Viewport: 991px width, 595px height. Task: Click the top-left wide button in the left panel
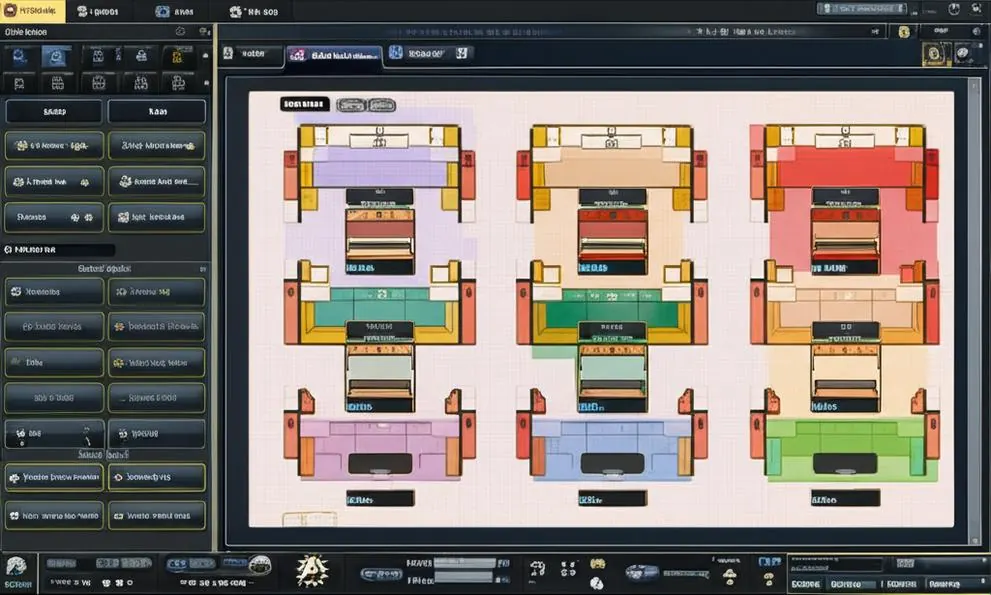pyautogui.click(x=54, y=111)
